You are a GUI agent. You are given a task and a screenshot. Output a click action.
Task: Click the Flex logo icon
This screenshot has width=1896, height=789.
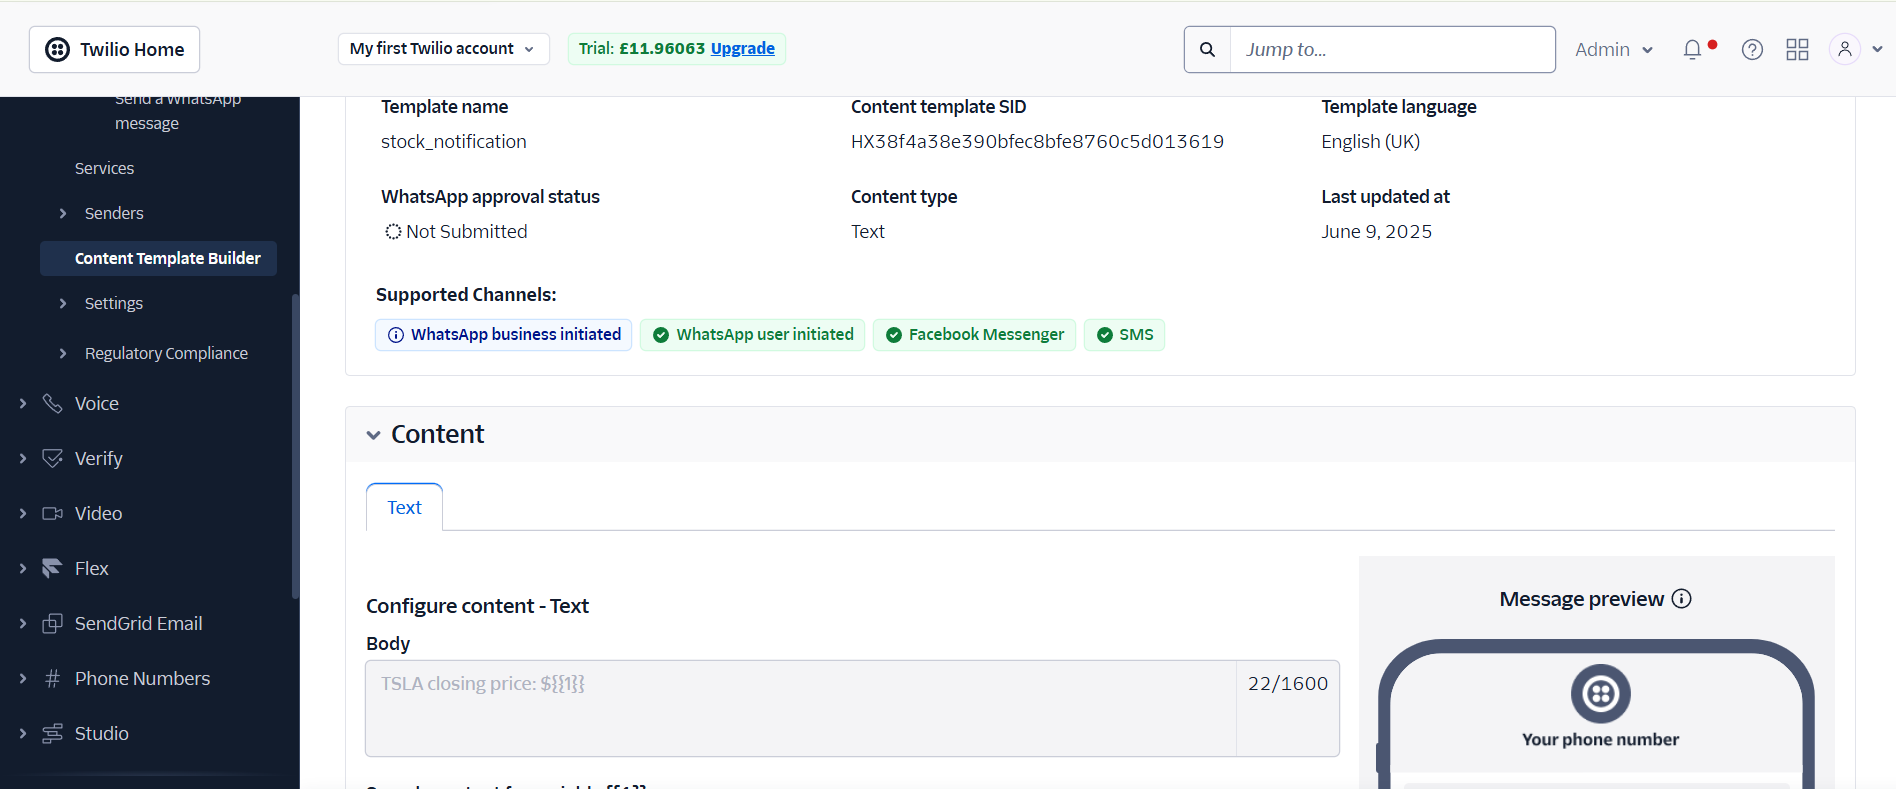click(53, 568)
